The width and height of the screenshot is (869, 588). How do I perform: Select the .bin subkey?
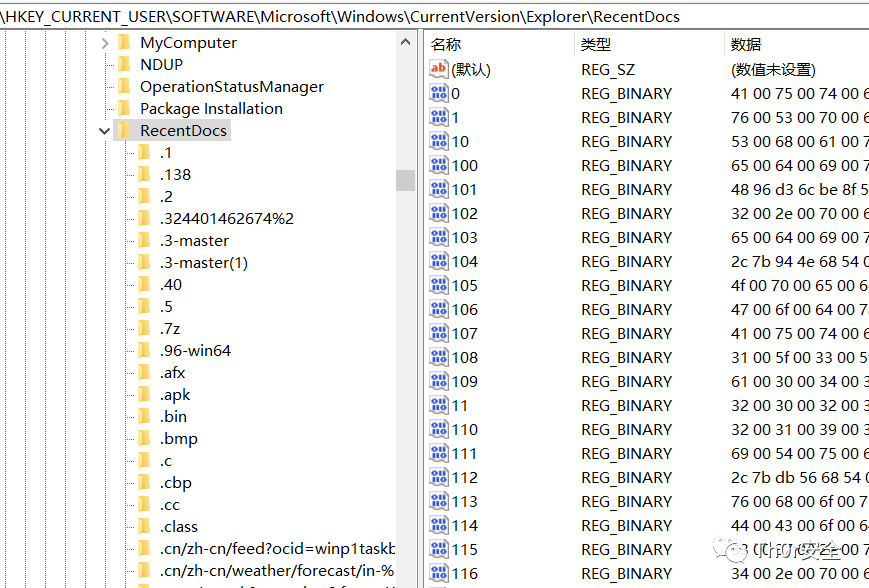173,417
